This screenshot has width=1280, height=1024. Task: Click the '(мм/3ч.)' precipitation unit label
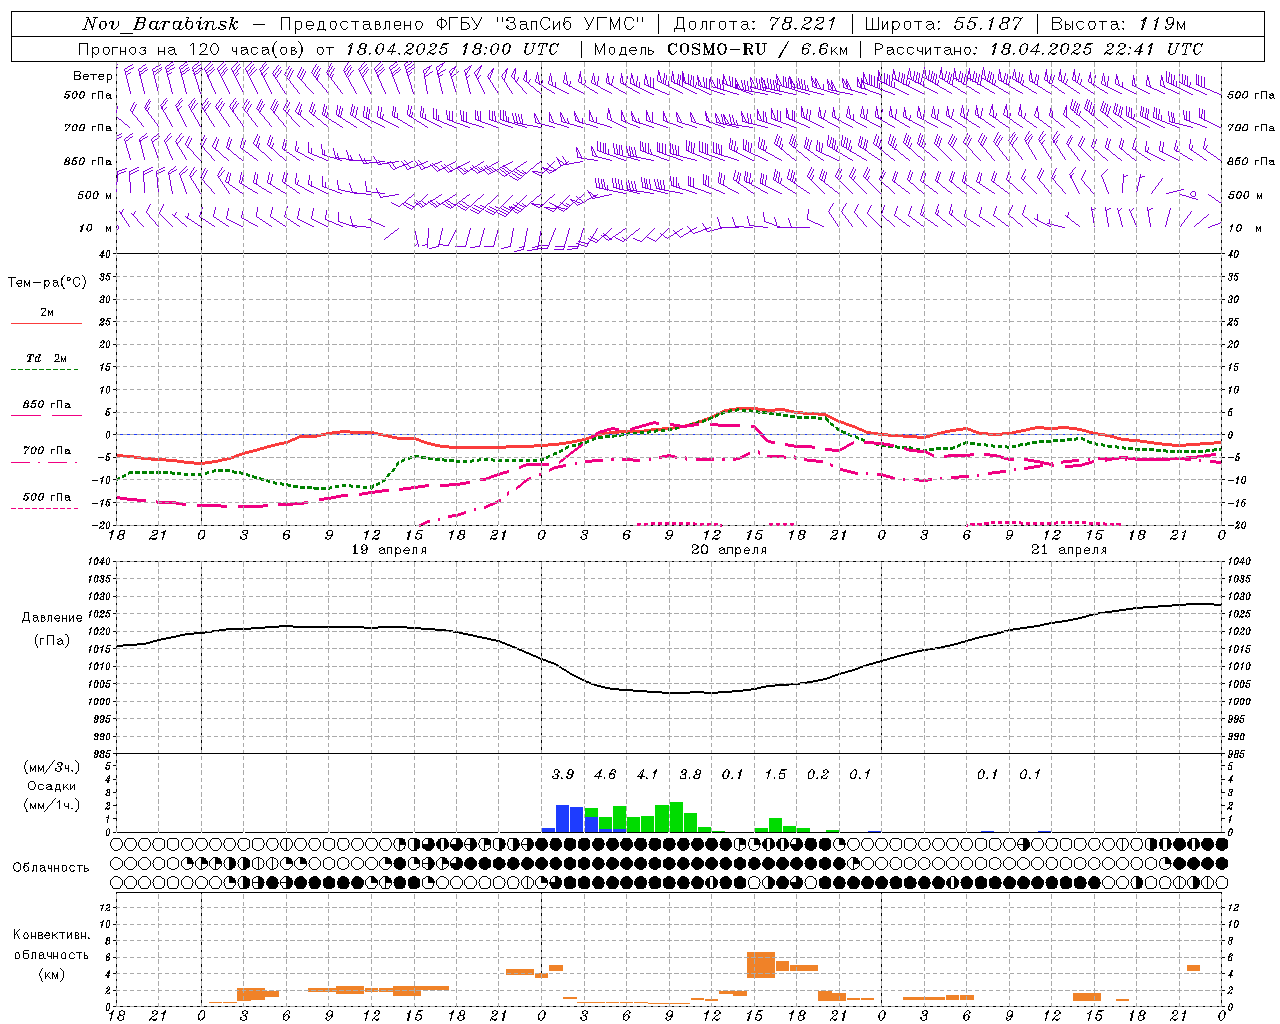(51, 767)
